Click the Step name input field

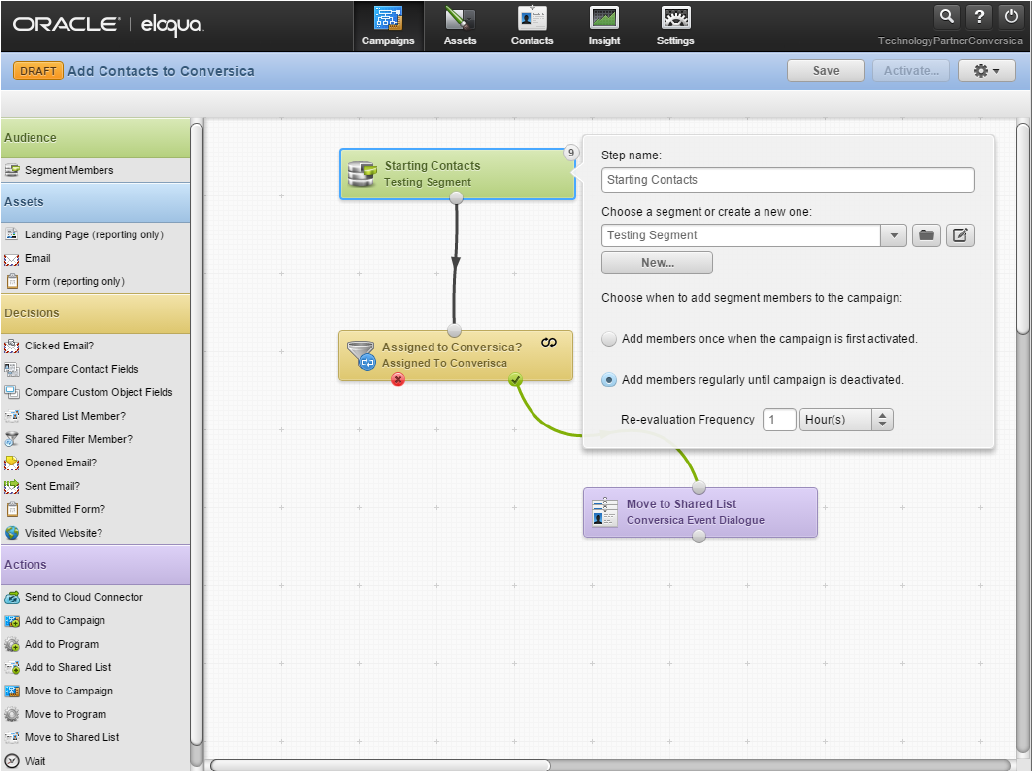(x=787, y=180)
